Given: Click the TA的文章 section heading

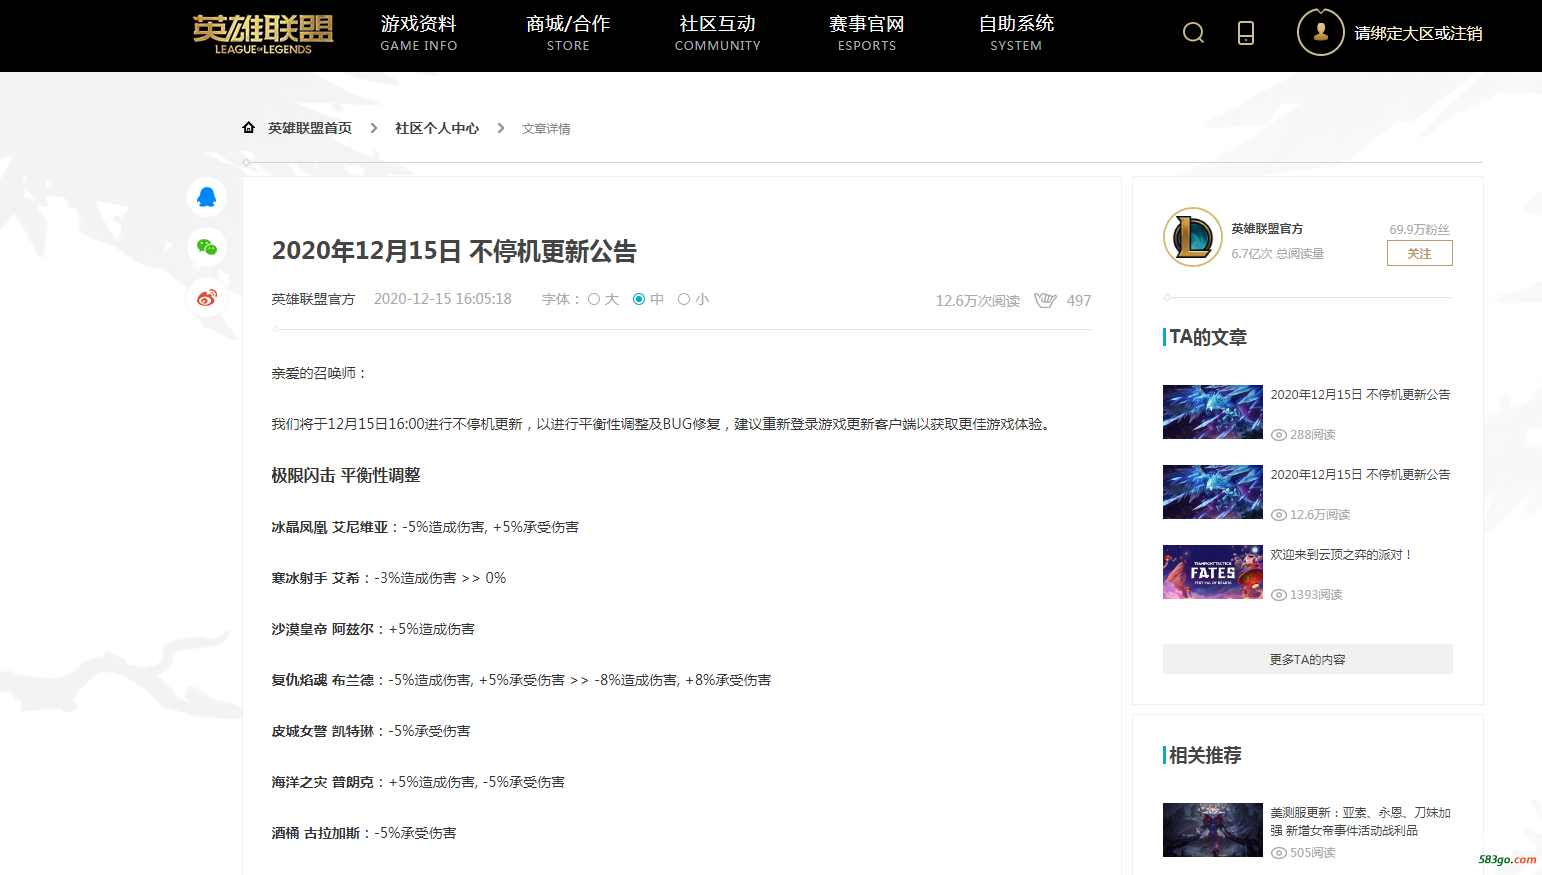Looking at the screenshot, I should point(1208,337).
